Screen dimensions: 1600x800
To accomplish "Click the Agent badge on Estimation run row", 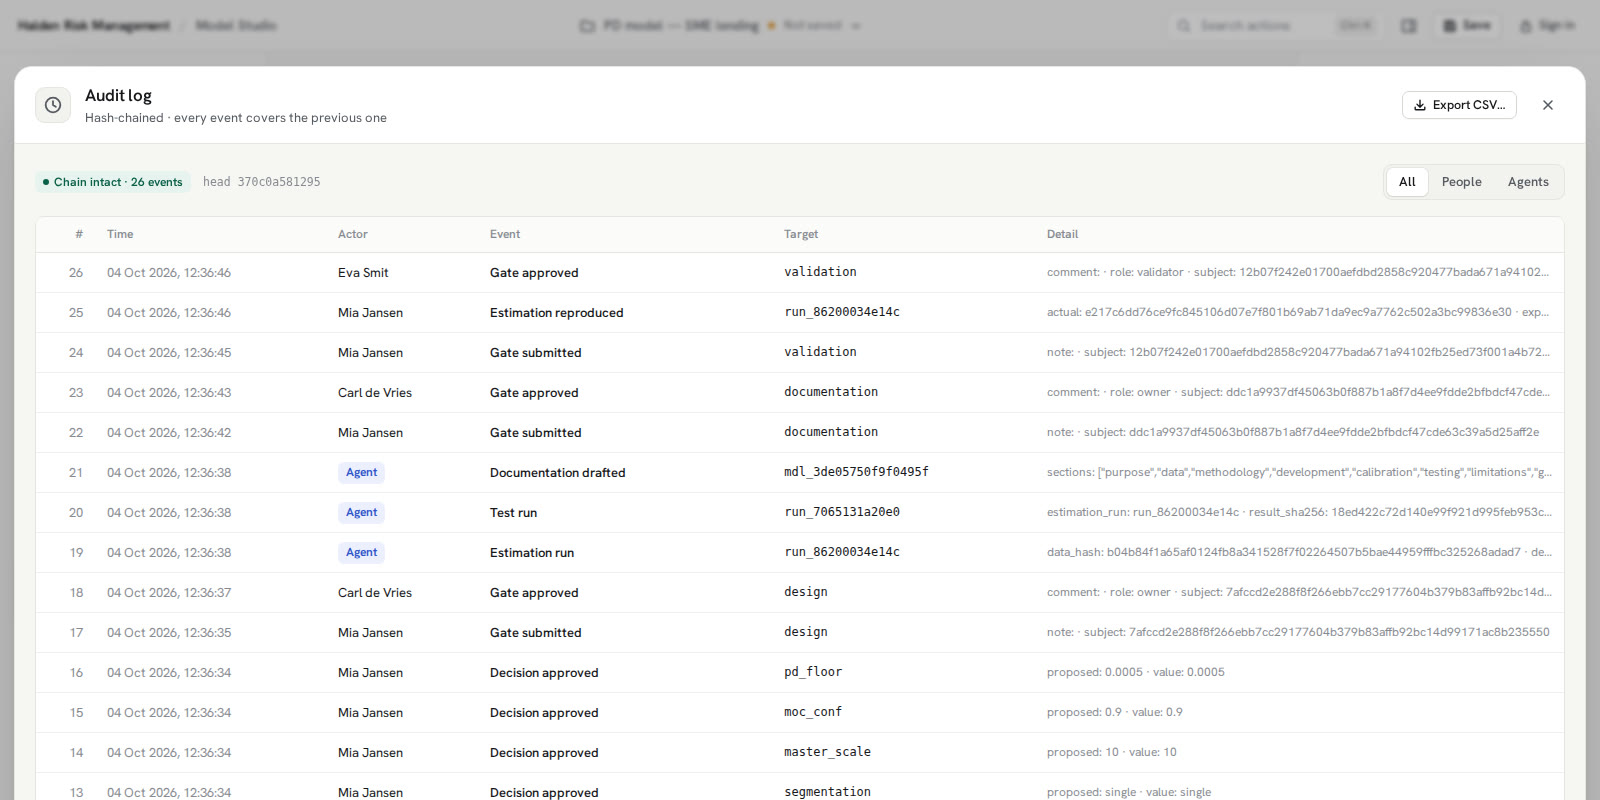I will tap(361, 552).
